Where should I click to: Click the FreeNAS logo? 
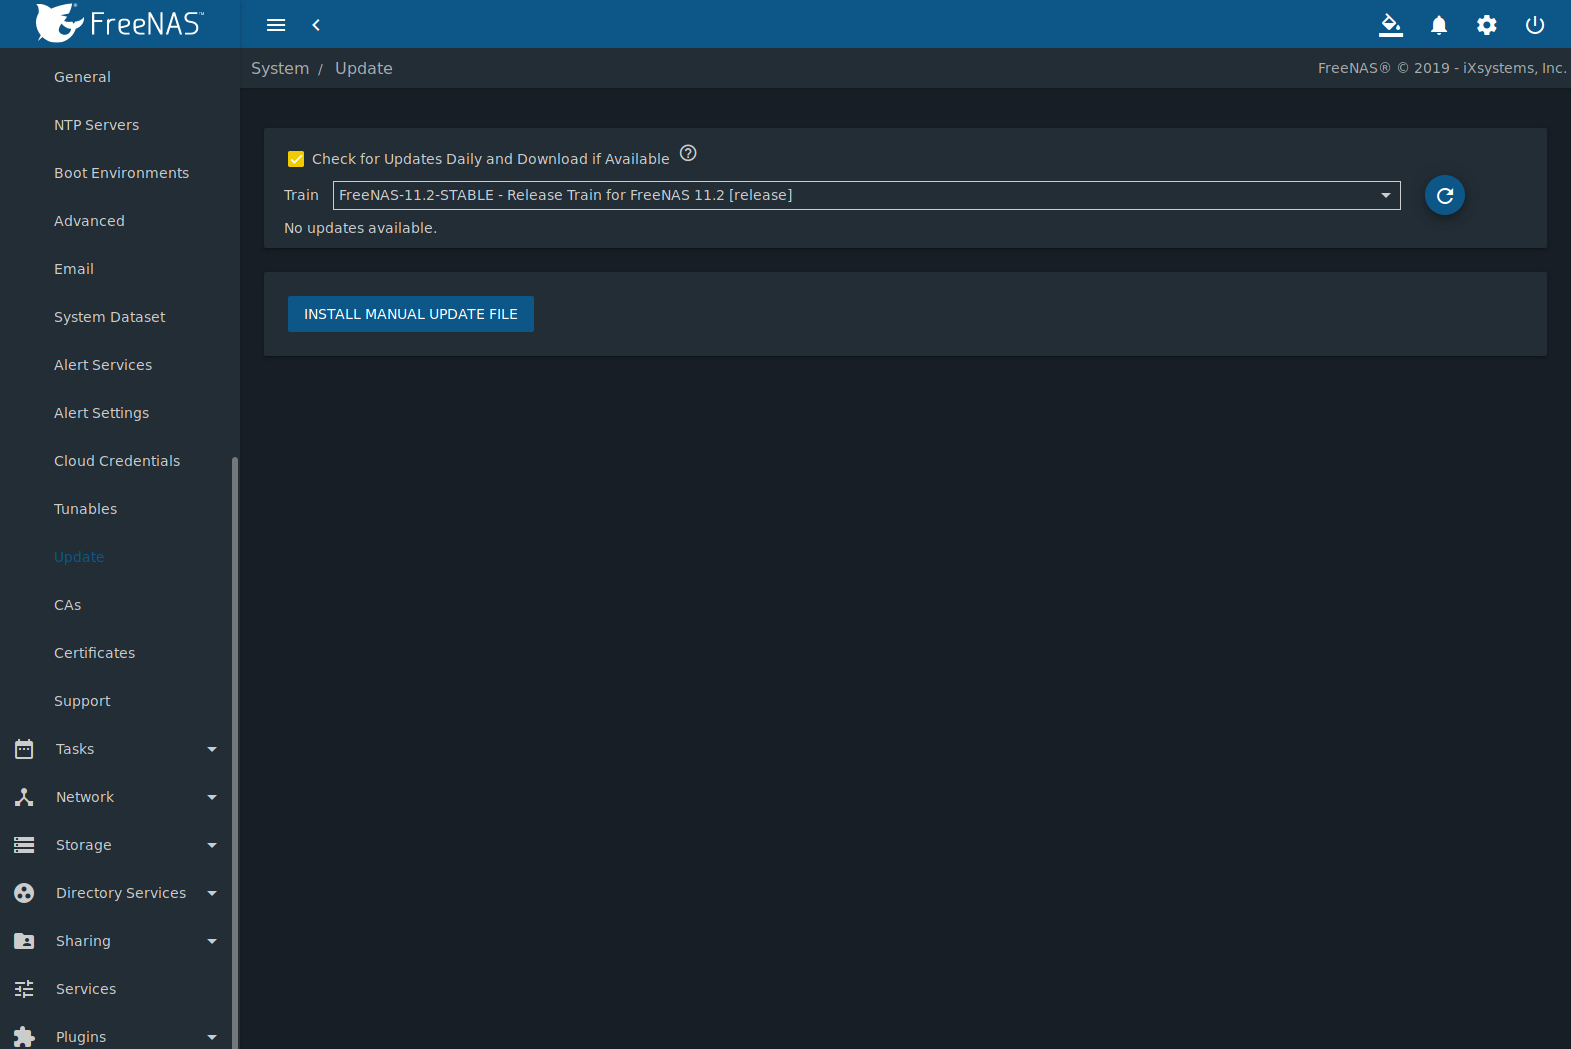(x=119, y=23)
